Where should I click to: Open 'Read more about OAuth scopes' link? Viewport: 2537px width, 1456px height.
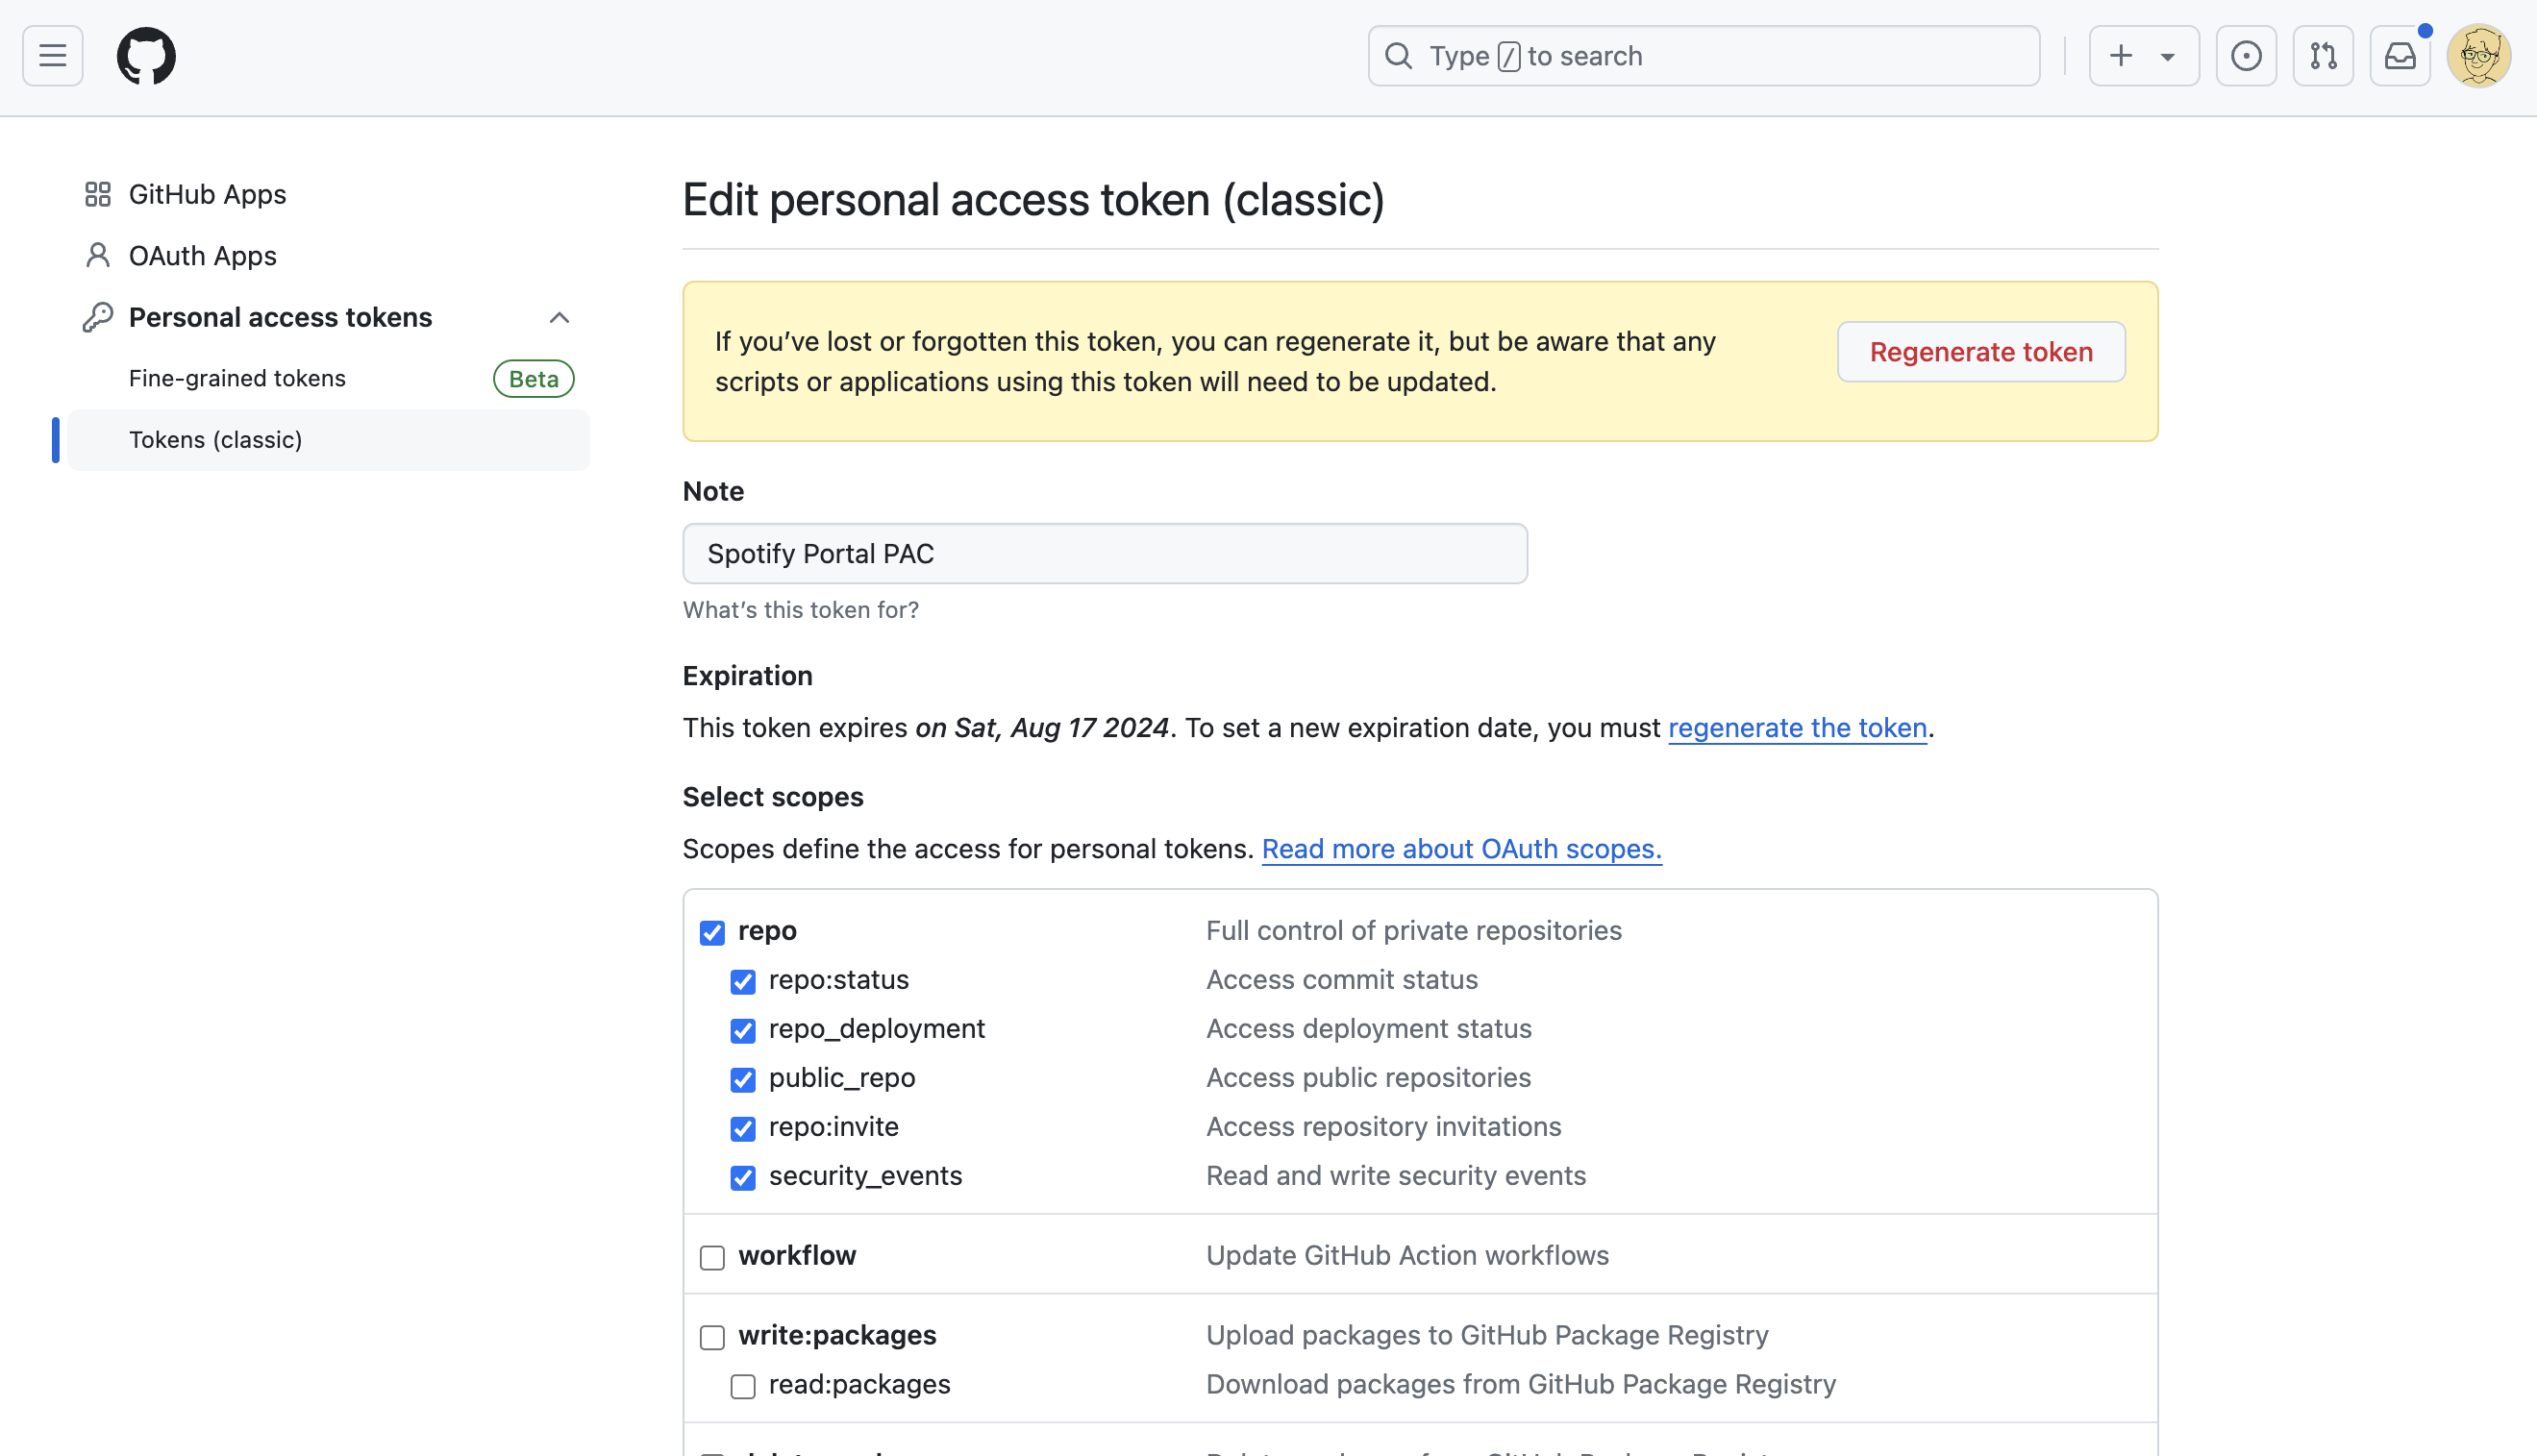tap(1461, 849)
